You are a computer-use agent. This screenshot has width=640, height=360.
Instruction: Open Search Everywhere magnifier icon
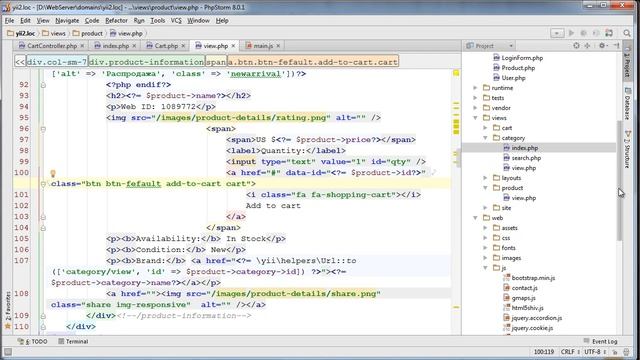pyautogui.click(x=627, y=33)
